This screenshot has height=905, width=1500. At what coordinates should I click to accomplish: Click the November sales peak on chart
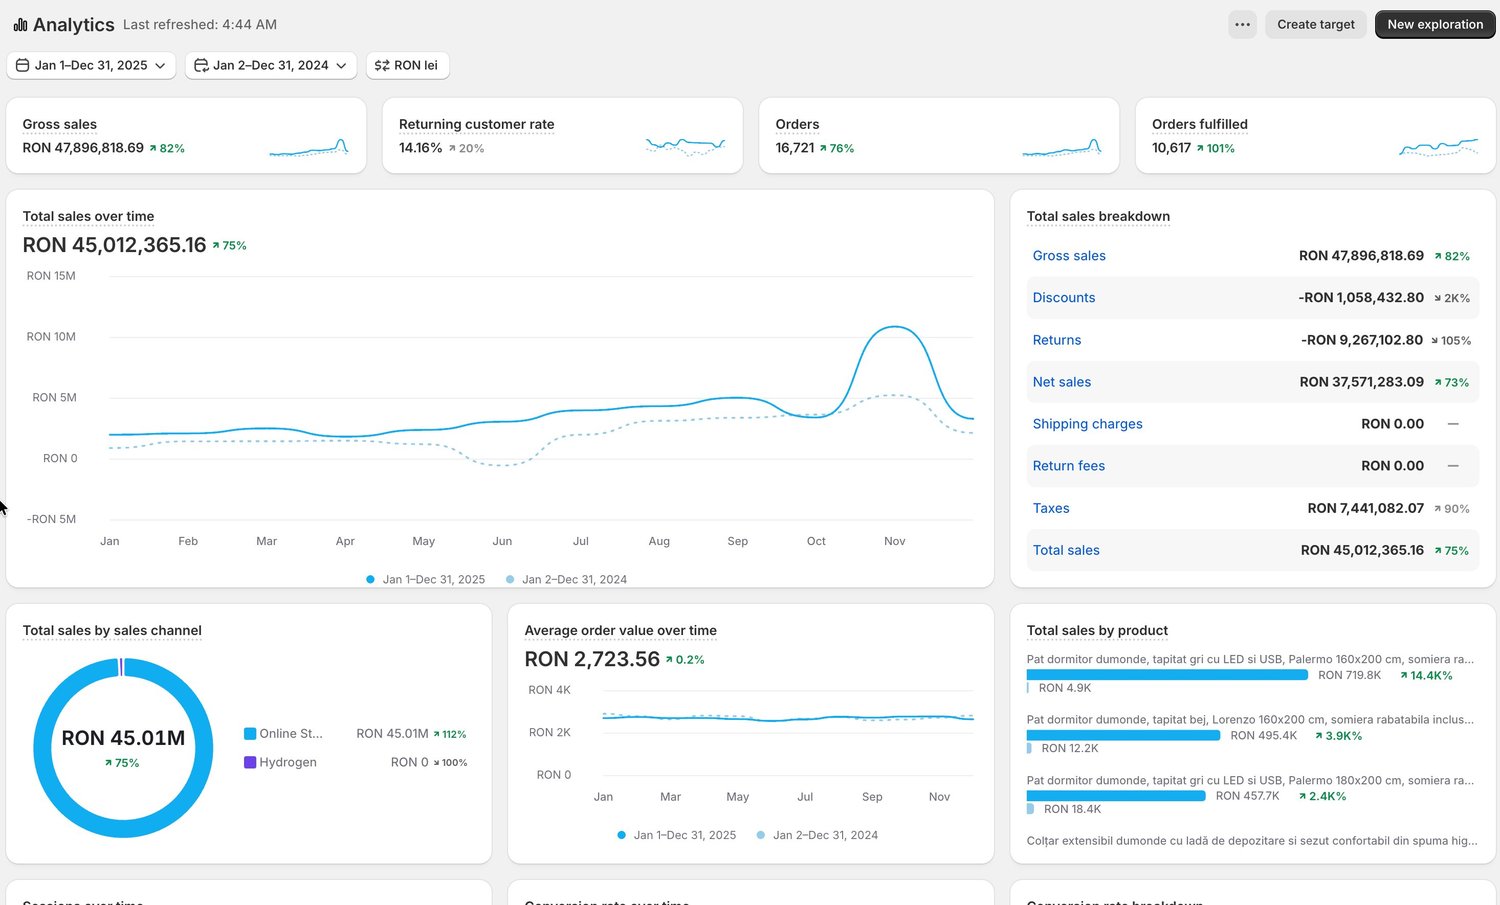pos(895,328)
